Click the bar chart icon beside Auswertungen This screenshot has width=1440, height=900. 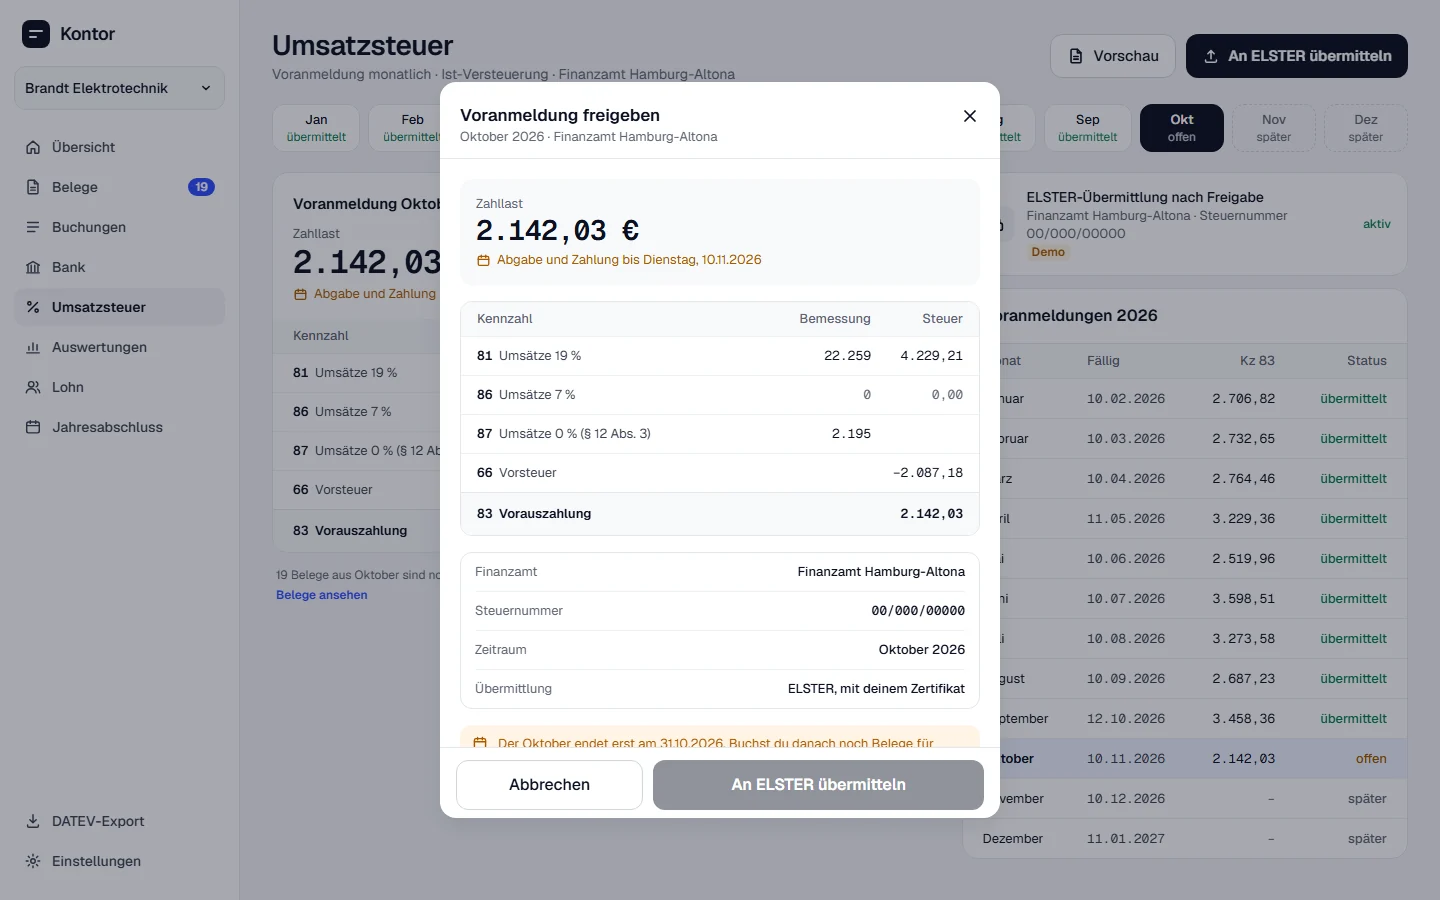(x=33, y=347)
